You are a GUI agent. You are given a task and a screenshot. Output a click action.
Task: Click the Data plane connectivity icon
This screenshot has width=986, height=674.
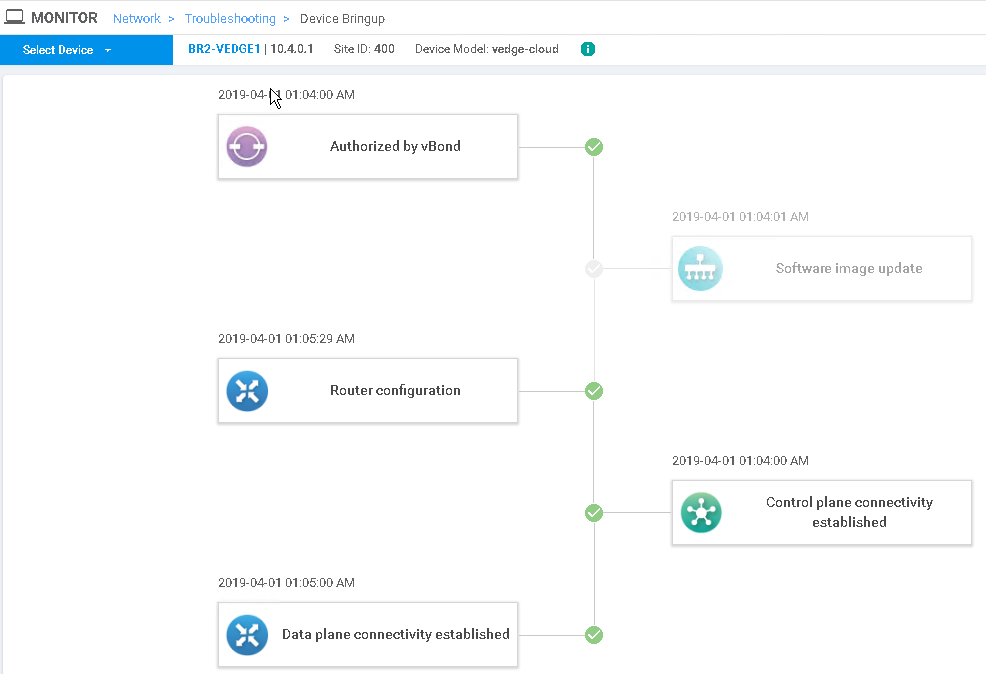click(x=246, y=634)
